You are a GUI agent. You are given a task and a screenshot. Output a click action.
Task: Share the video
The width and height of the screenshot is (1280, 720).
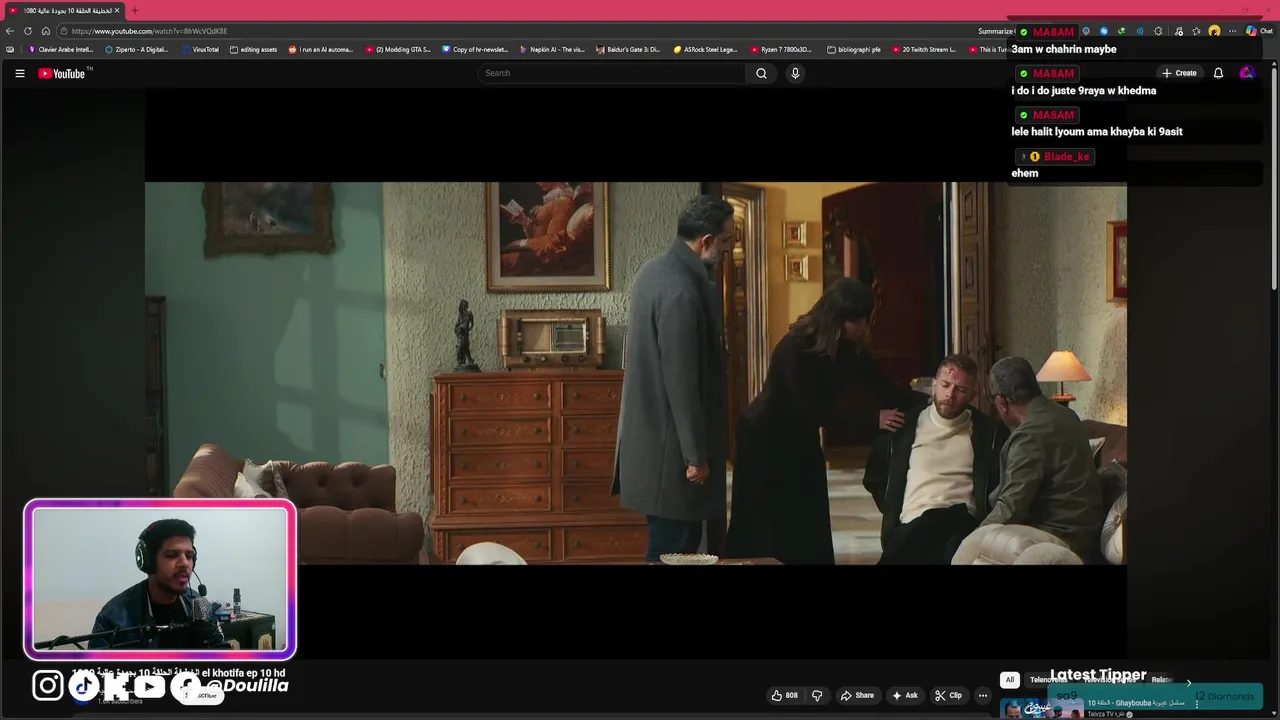click(857, 695)
